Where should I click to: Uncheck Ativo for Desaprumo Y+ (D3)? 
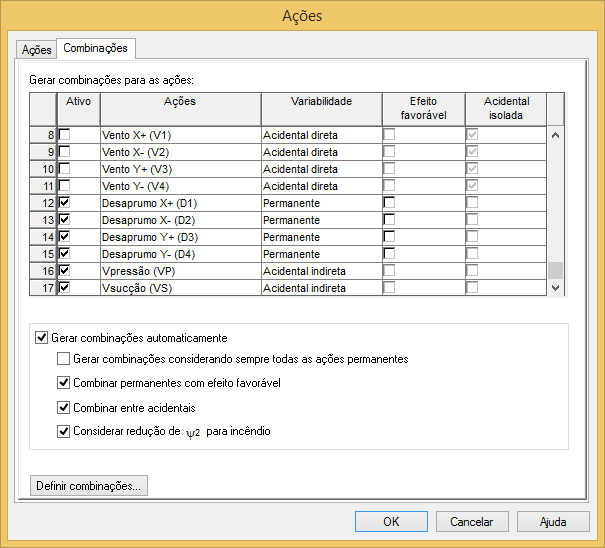(x=64, y=237)
